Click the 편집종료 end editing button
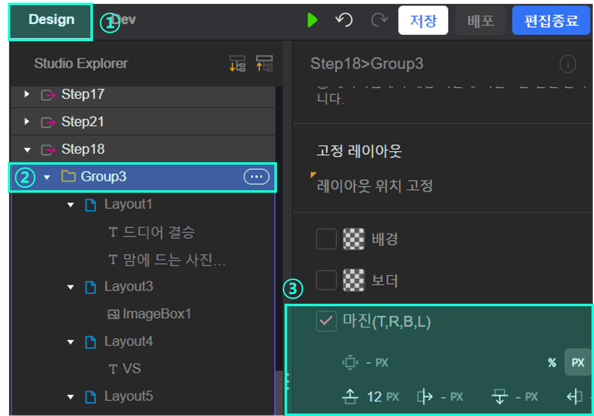The height and width of the screenshot is (416, 594). 551,21
